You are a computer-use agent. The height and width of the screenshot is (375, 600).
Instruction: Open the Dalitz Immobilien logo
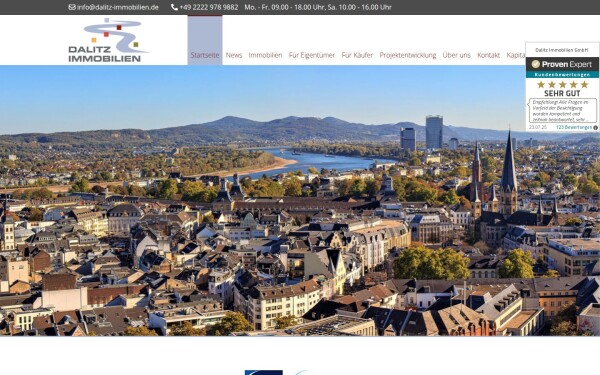tap(109, 41)
